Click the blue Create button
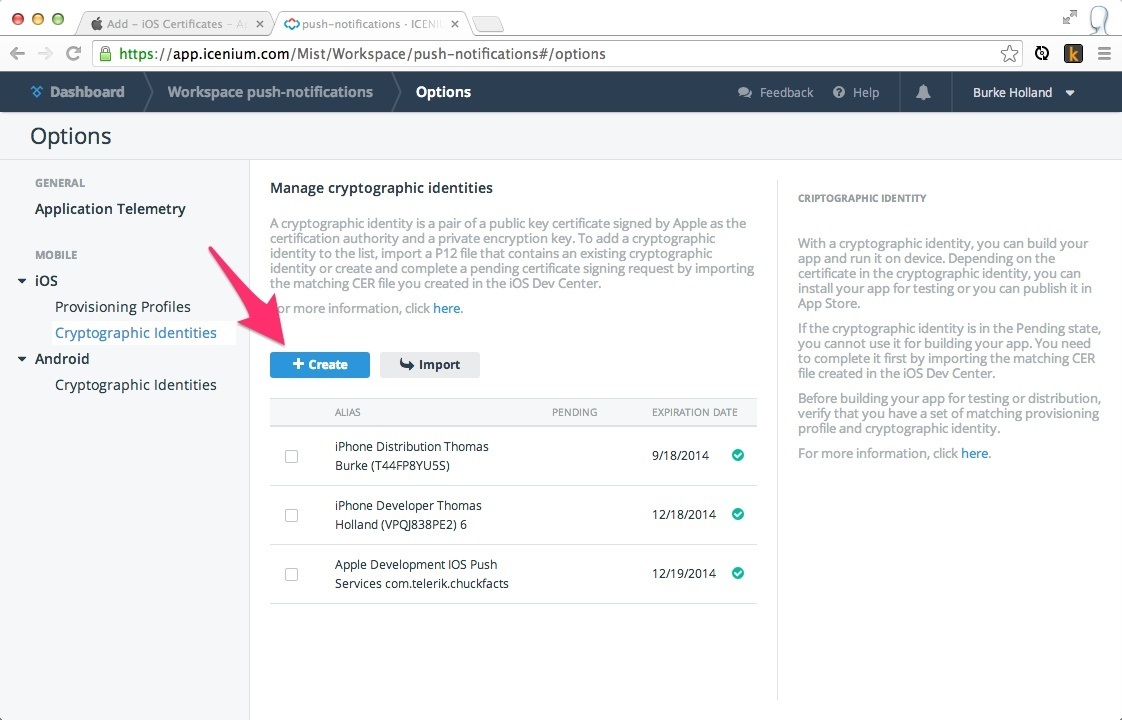The image size is (1122, 720). [320, 365]
